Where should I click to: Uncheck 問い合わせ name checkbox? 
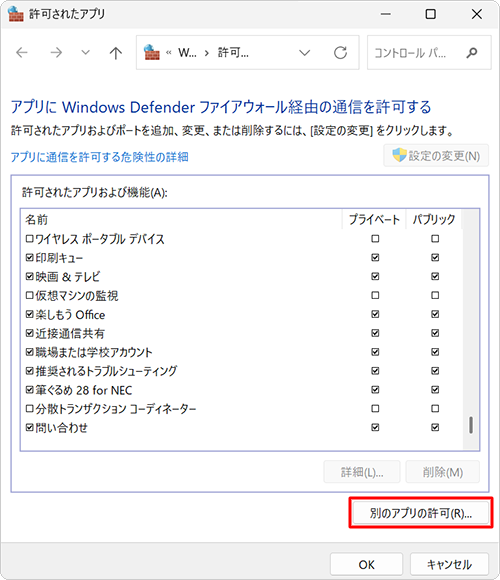pos(30,427)
